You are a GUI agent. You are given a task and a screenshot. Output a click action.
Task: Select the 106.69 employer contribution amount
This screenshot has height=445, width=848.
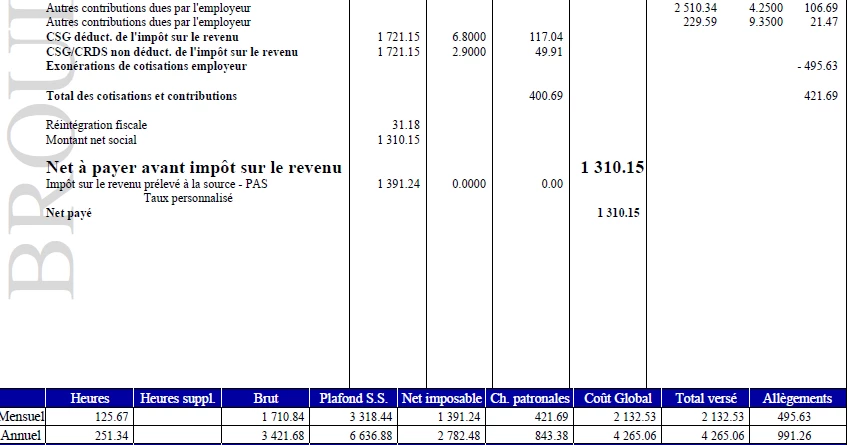(821, 8)
